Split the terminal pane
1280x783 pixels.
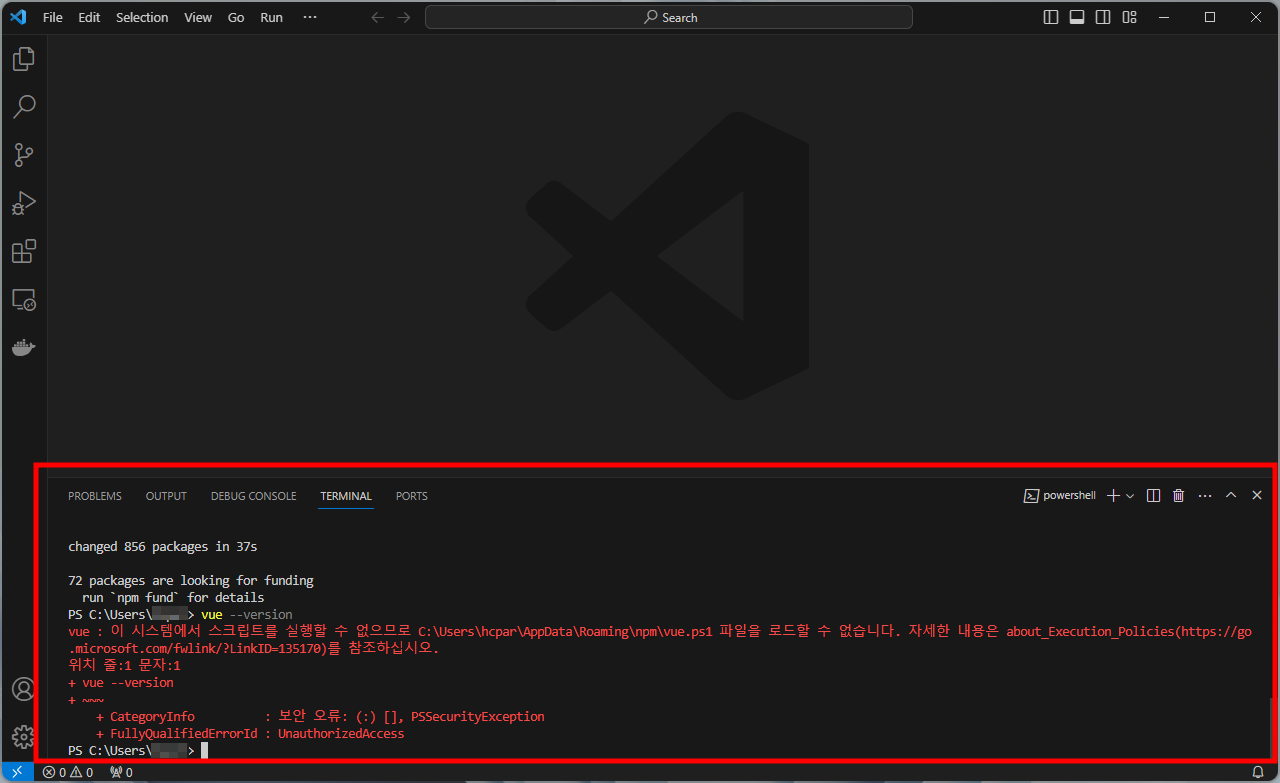[x=1153, y=496]
